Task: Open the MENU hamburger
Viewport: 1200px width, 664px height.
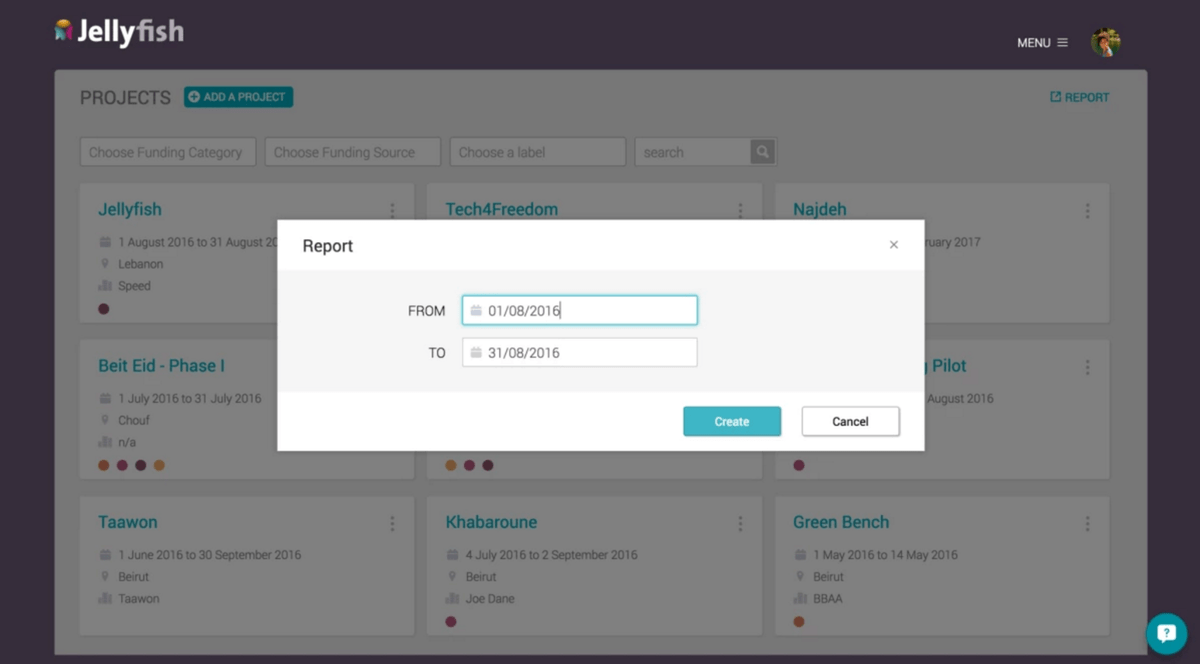Action: (1042, 43)
